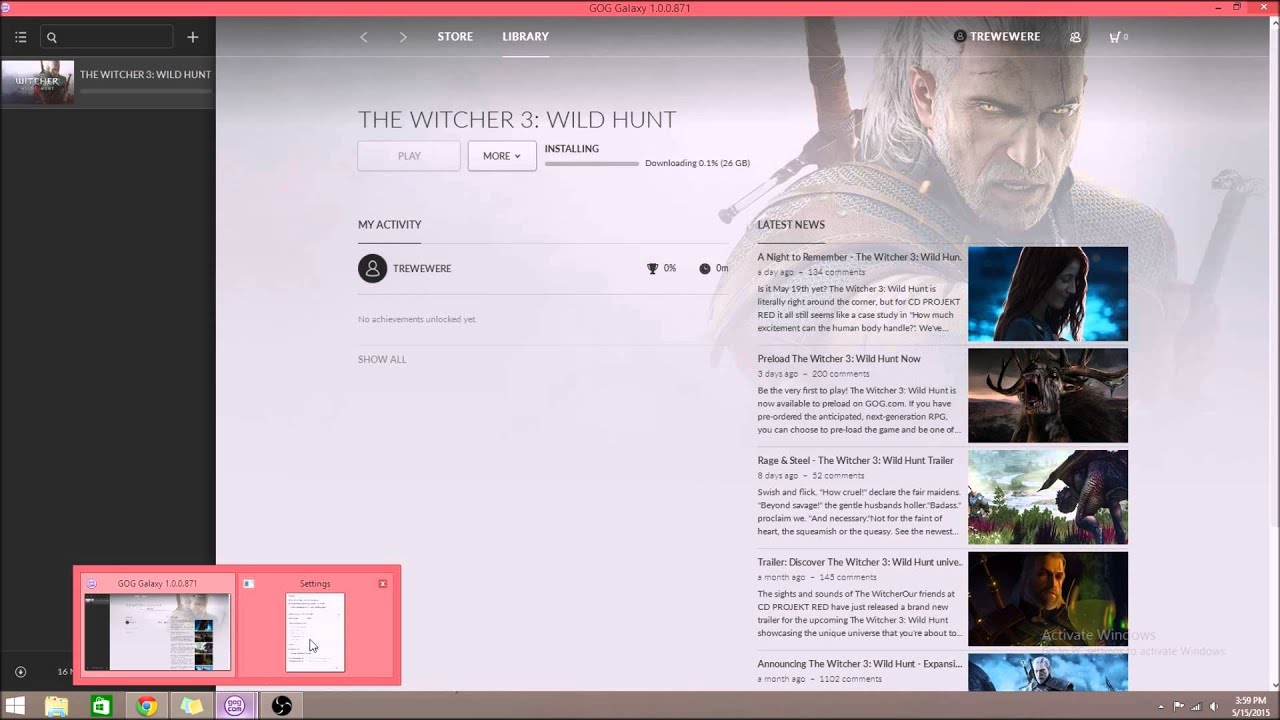
Task: Open 'Trailer: Discover The Witcher 3' article
Action: [859, 562]
